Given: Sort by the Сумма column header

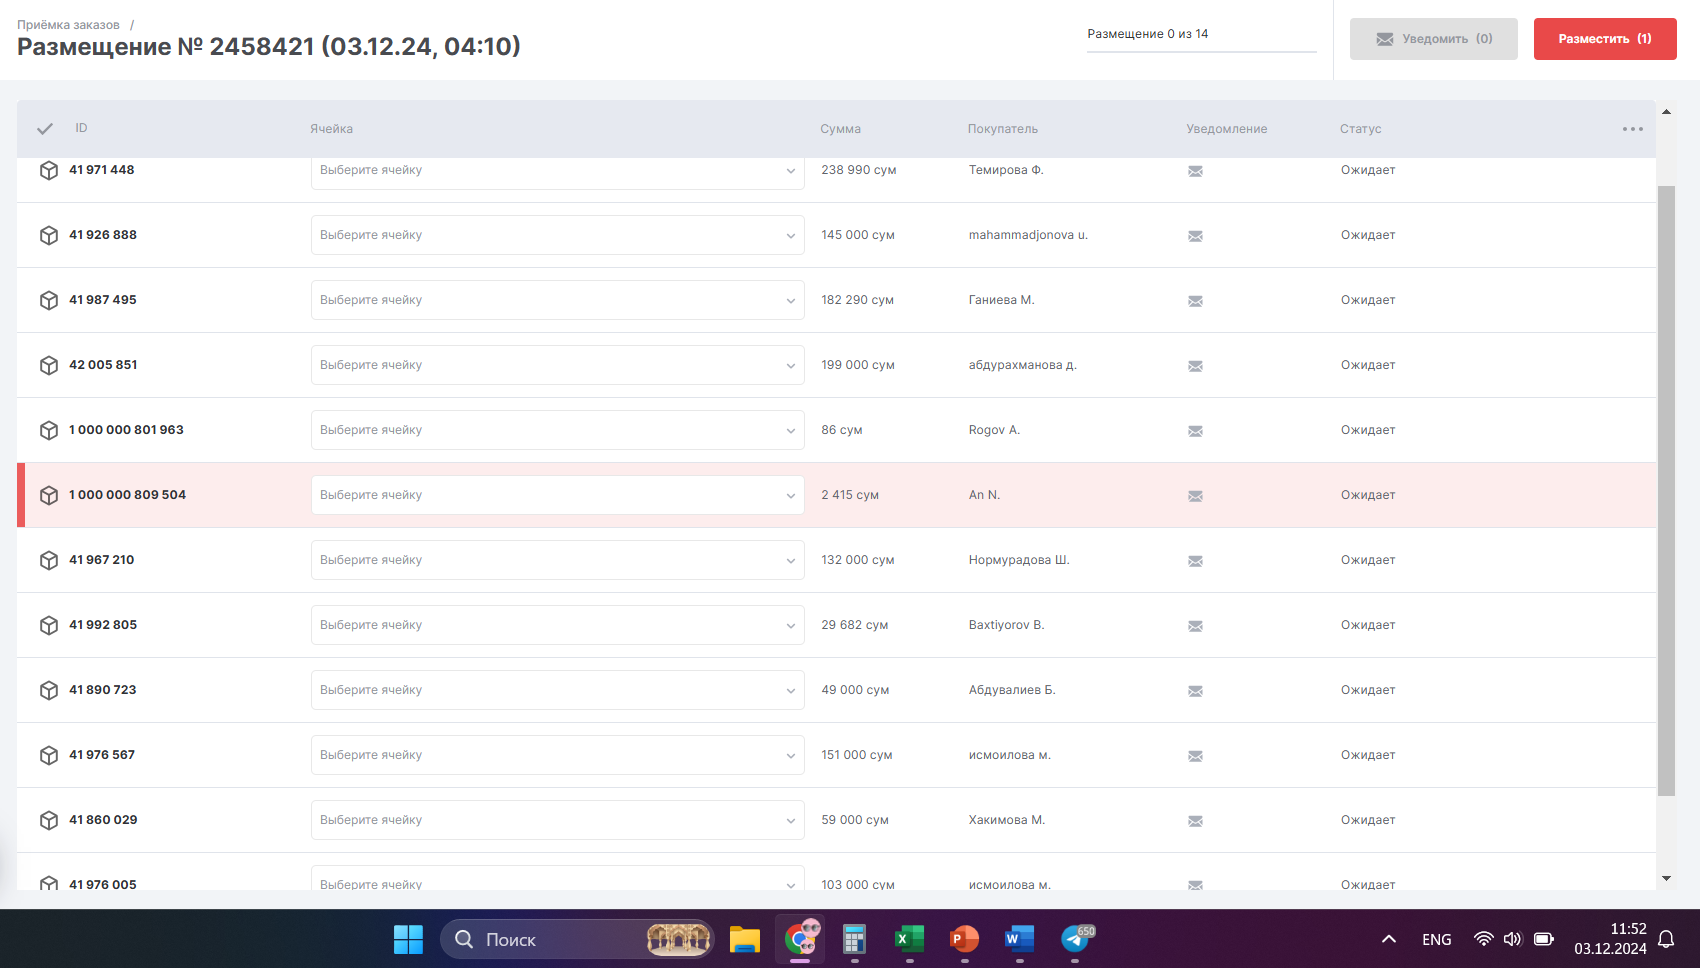Looking at the screenshot, I should pyautogui.click(x=840, y=129).
